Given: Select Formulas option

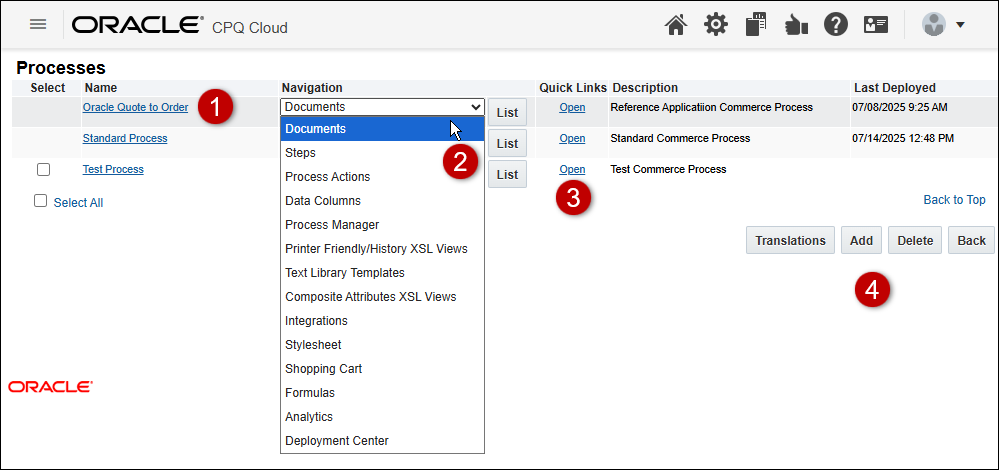Looking at the screenshot, I should point(382,392).
